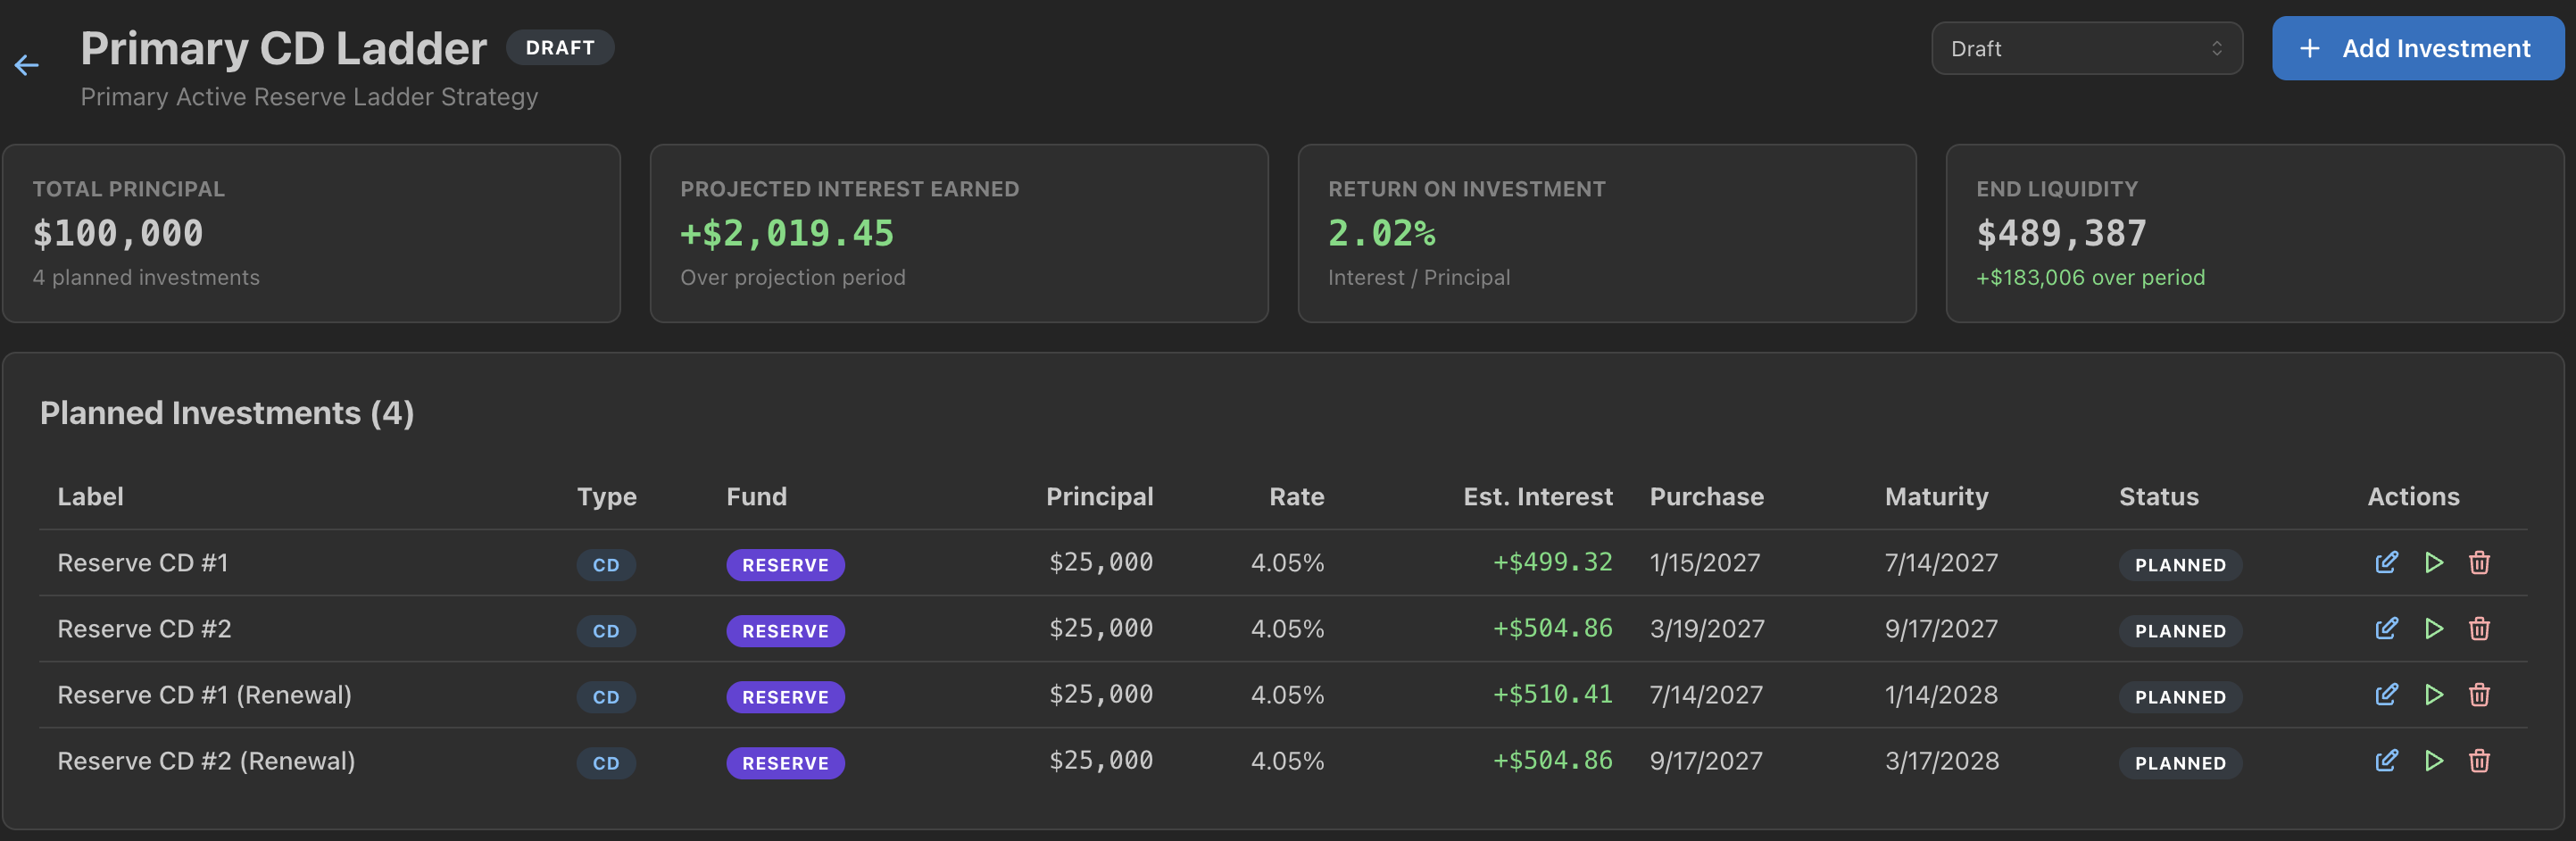This screenshot has width=2576, height=841.
Task: Edit Reserve CD #2 investment
Action: tap(2386, 628)
